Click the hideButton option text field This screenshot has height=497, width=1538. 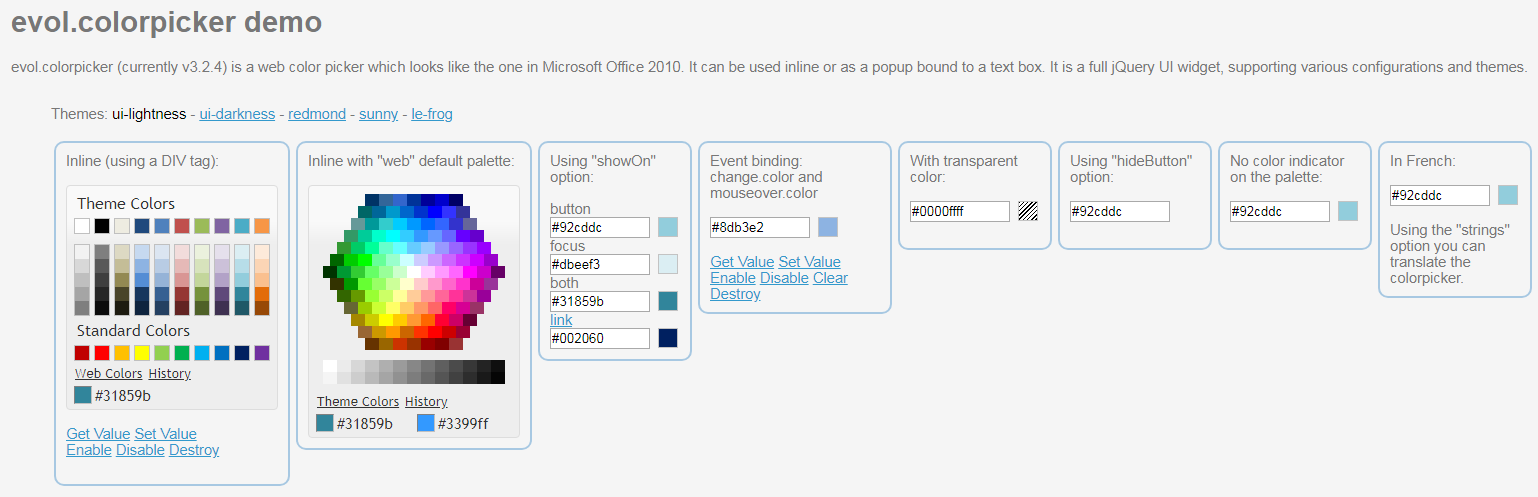(1120, 211)
